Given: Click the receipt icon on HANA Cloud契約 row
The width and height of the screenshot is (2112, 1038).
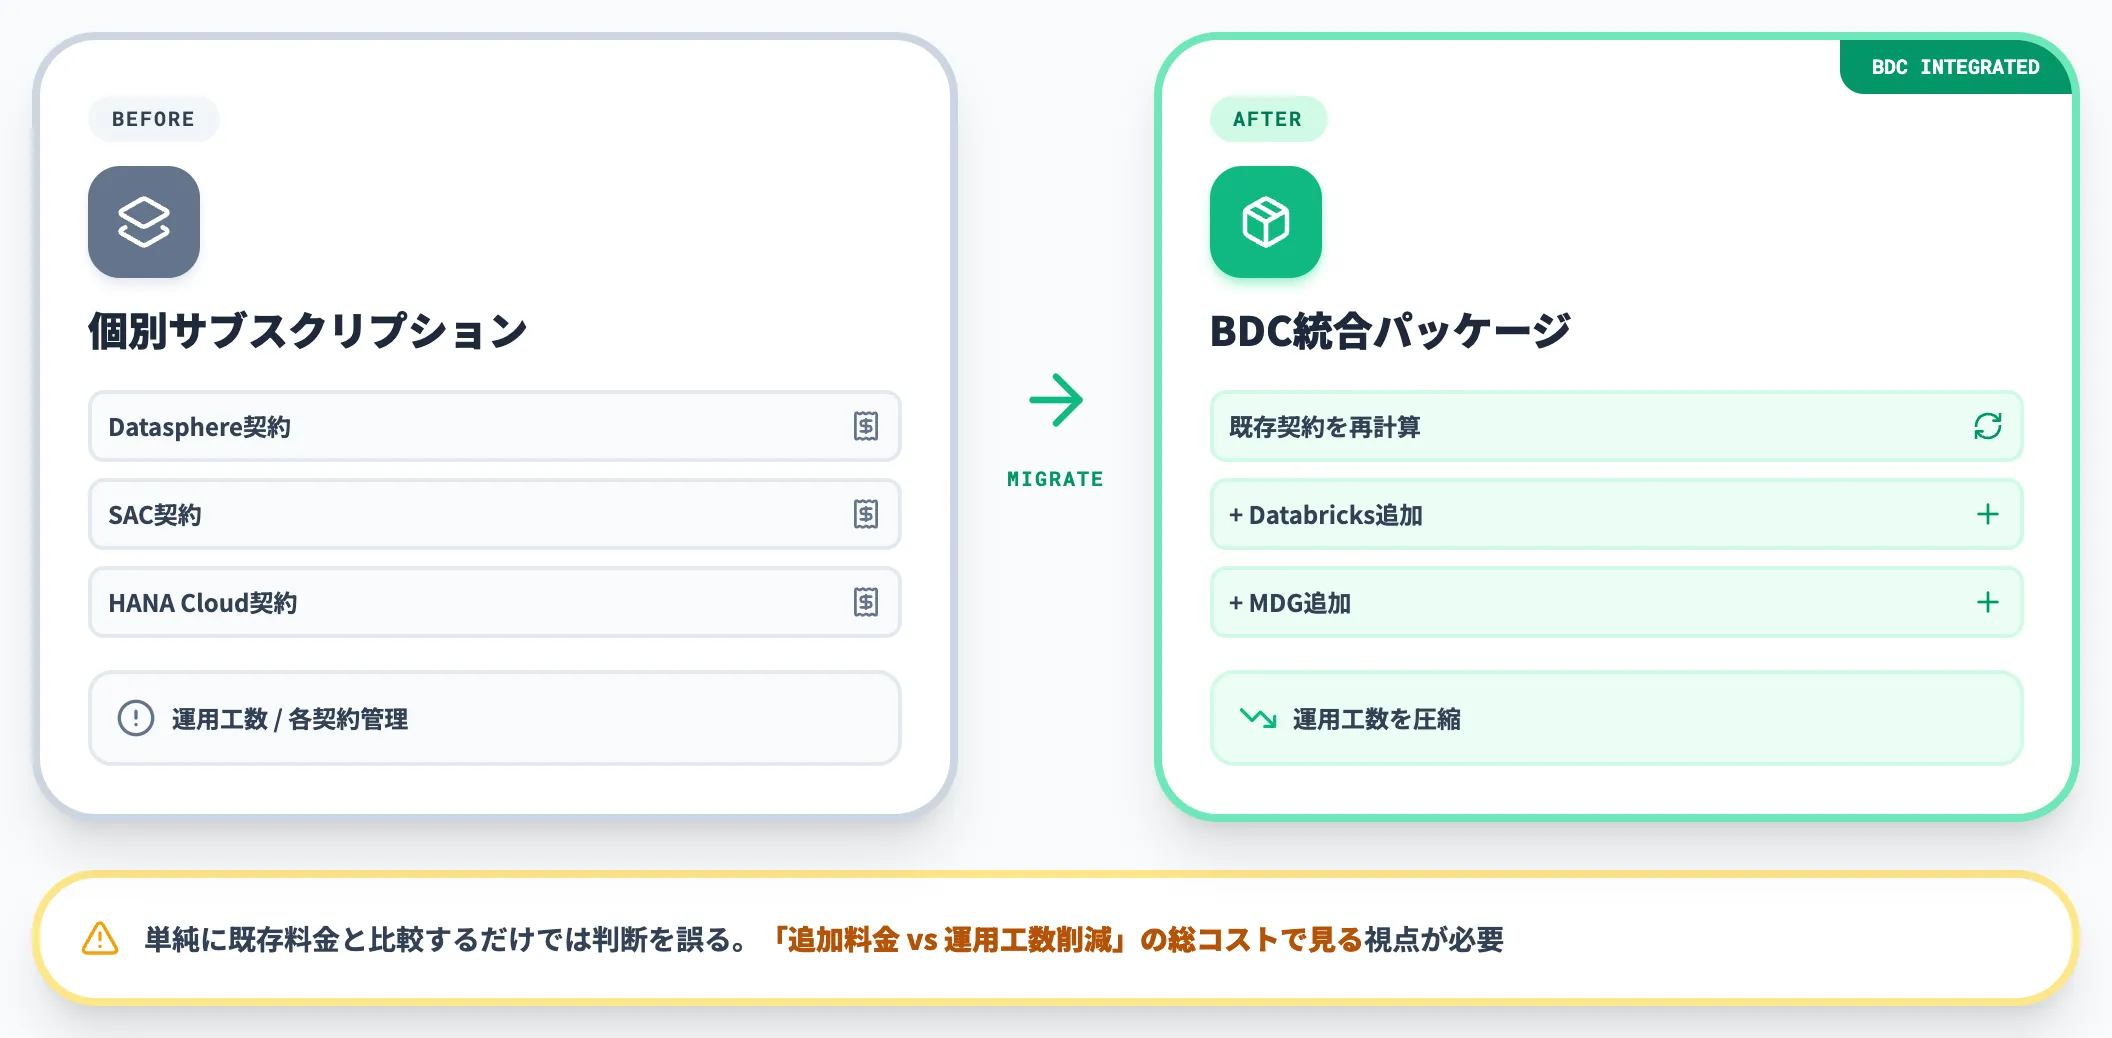Looking at the screenshot, I should [866, 603].
